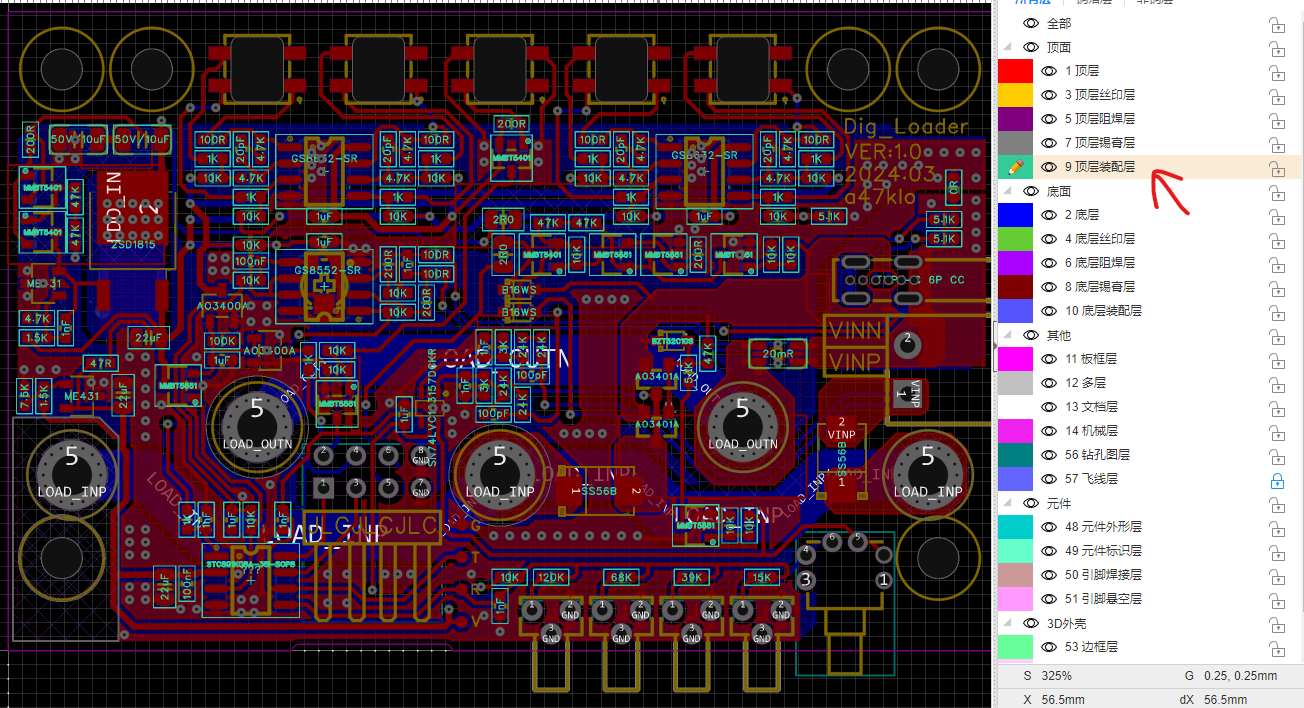Screen dimensions: 1304x708
Task: Open yellow swatch of 3 顶层丝印层
Action: point(1015,95)
